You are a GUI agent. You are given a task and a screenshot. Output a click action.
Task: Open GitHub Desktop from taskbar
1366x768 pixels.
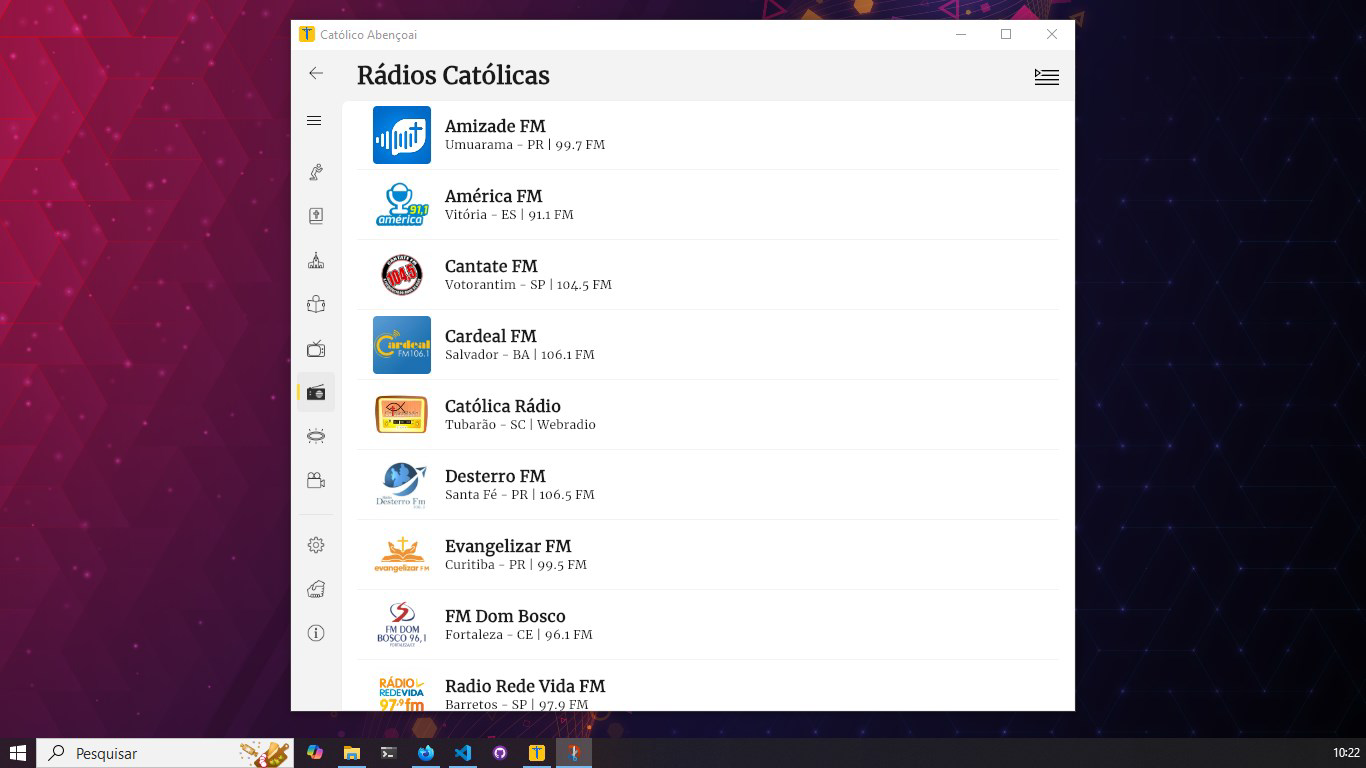[x=500, y=753]
